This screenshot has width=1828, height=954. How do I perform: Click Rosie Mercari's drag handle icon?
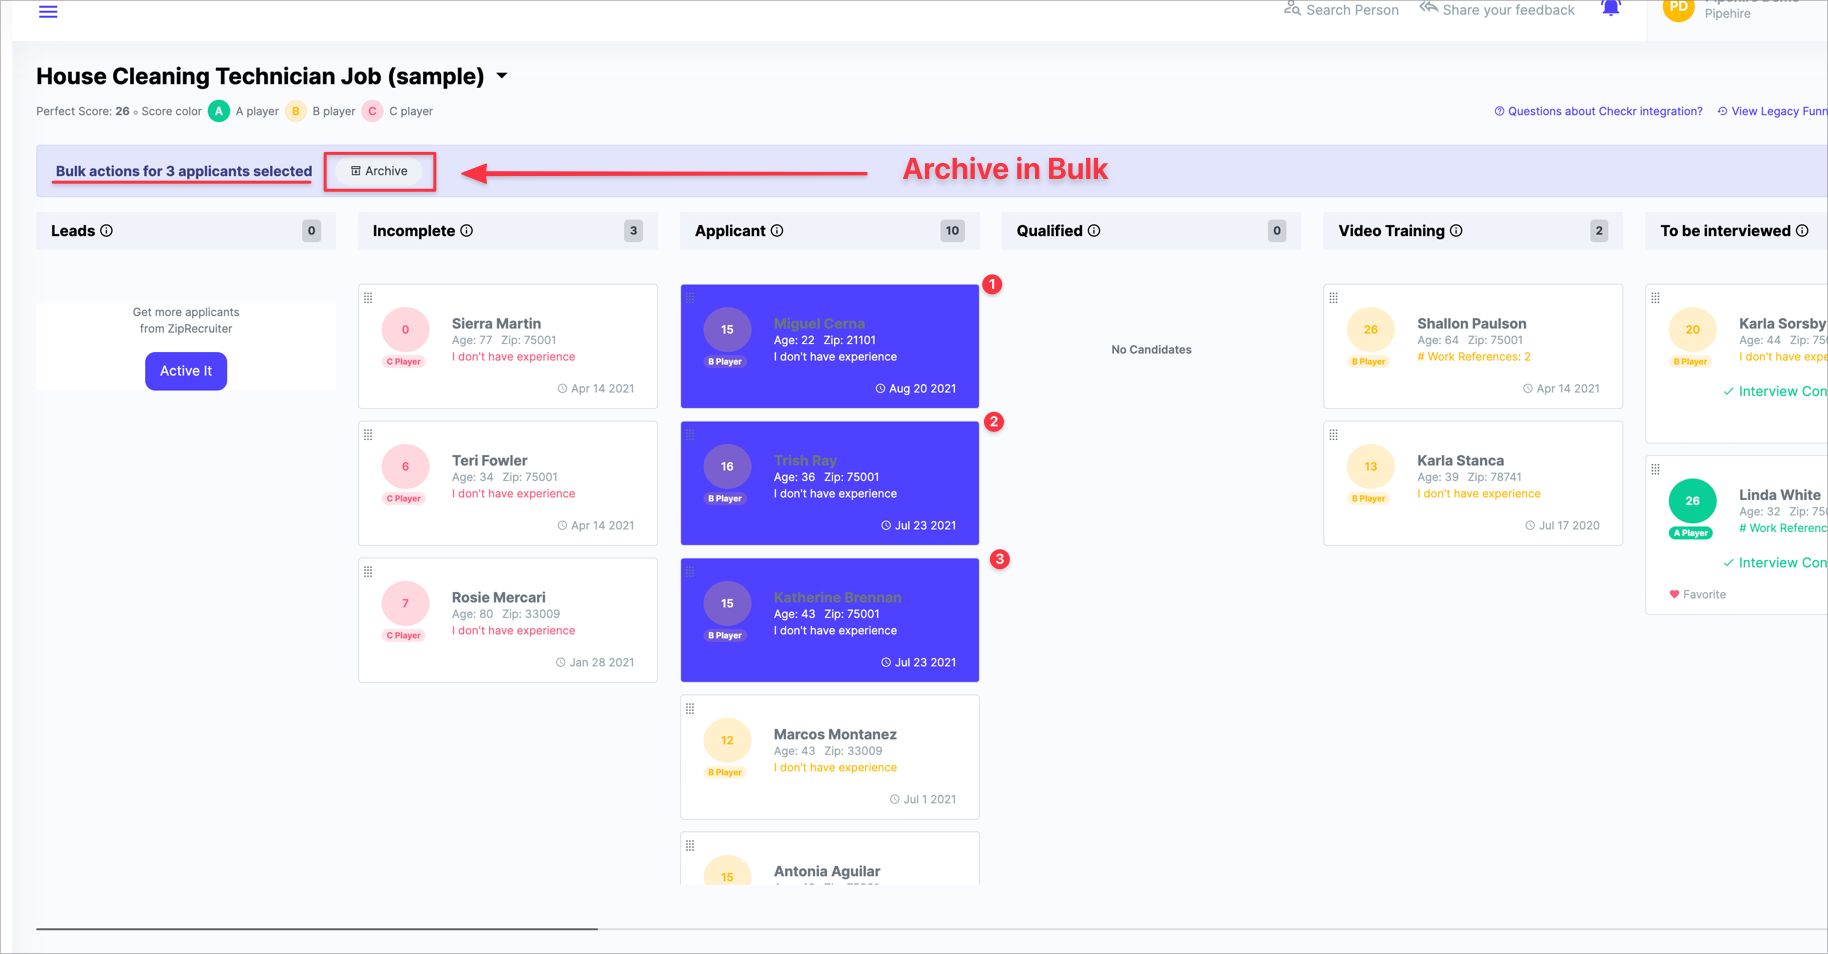[368, 572]
